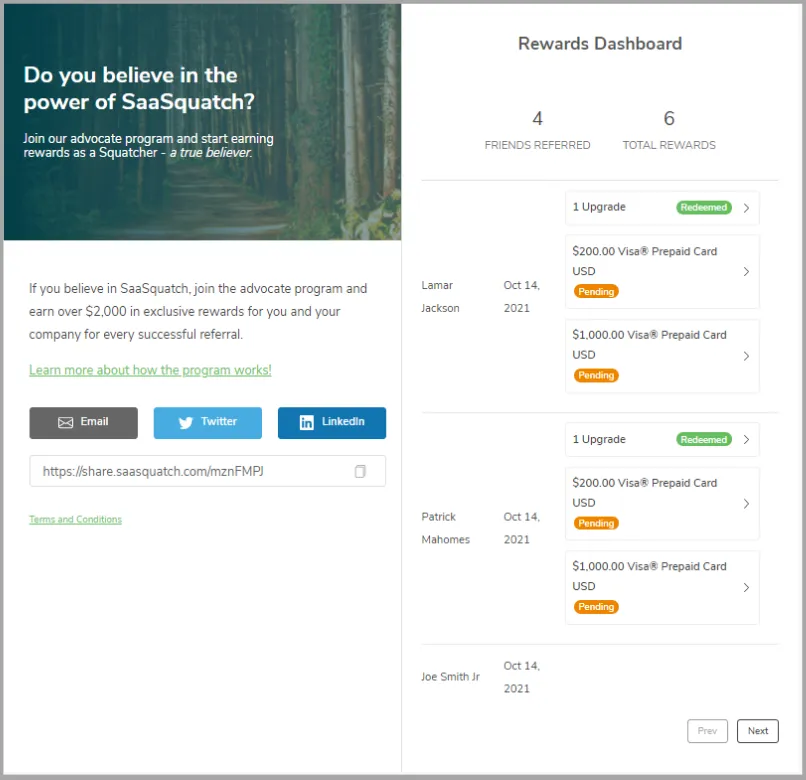Viewport: 806px width, 780px height.
Task: Click Redeemed badge on Lamar Jackson's upgrade
Action: (704, 207)
